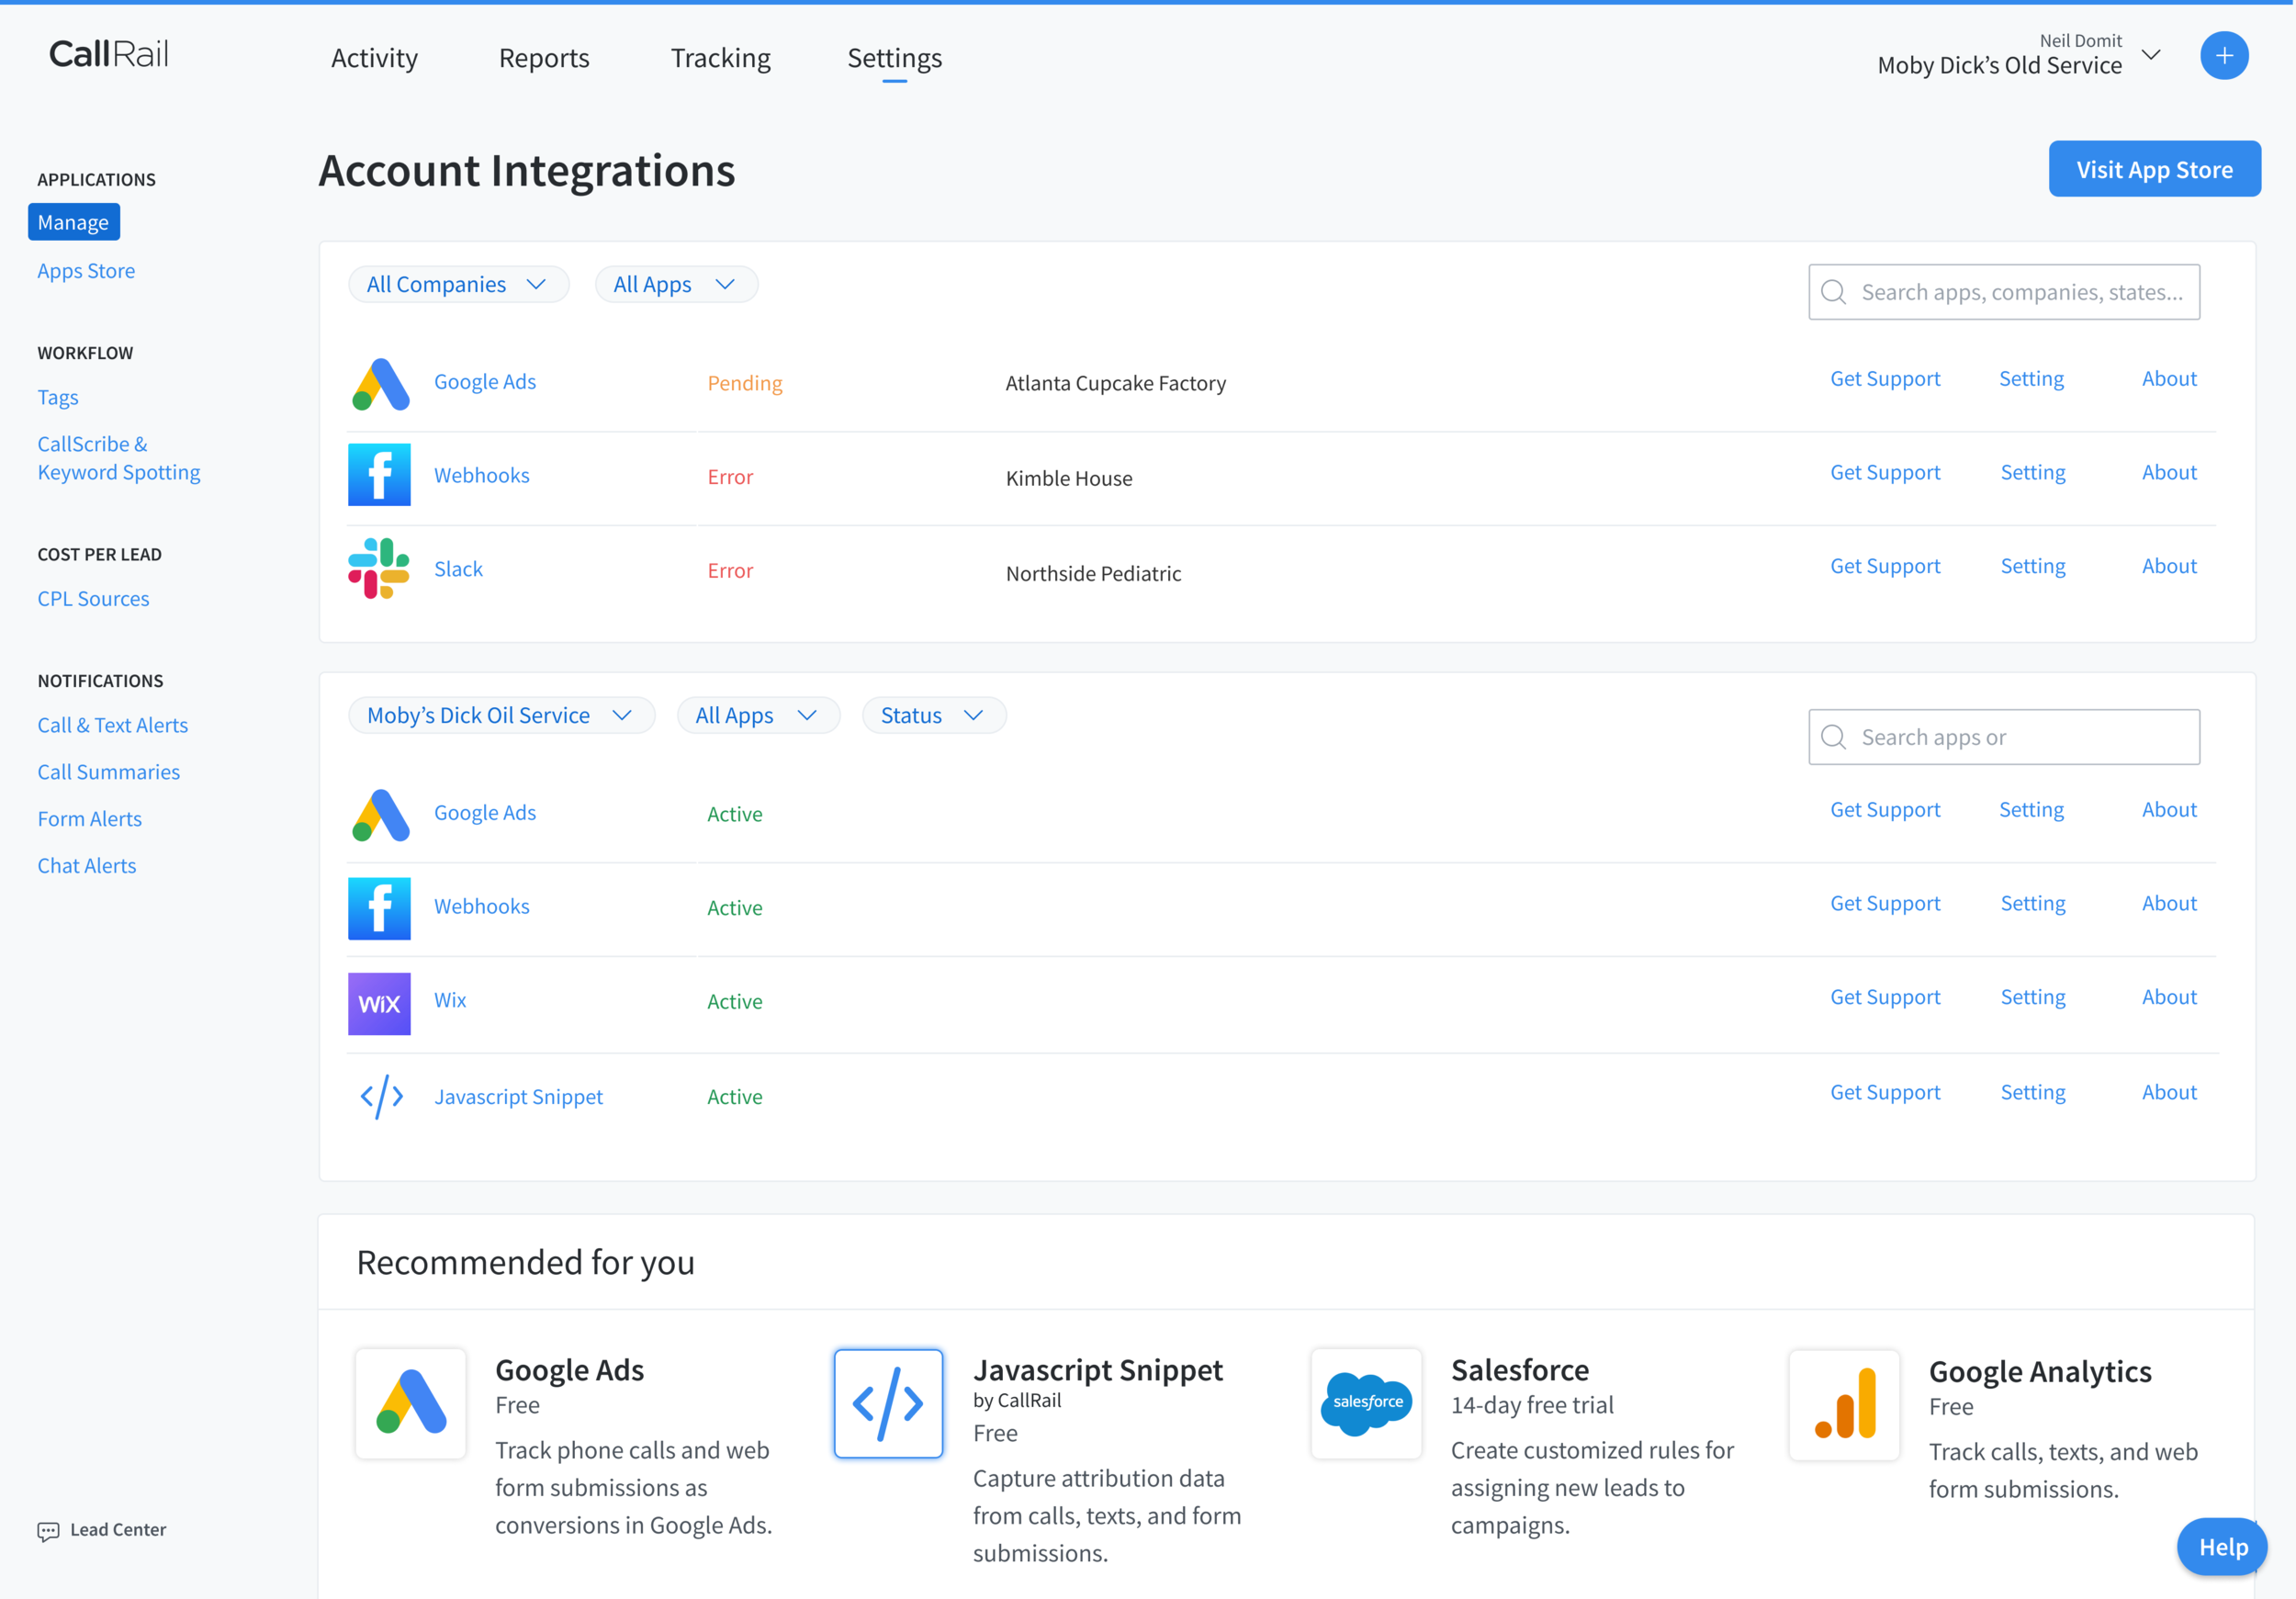Click Google Ads link in Atlanta row
This screenshot has width=2296, height=1599.
pyautogui.click(x=484, y=382)
